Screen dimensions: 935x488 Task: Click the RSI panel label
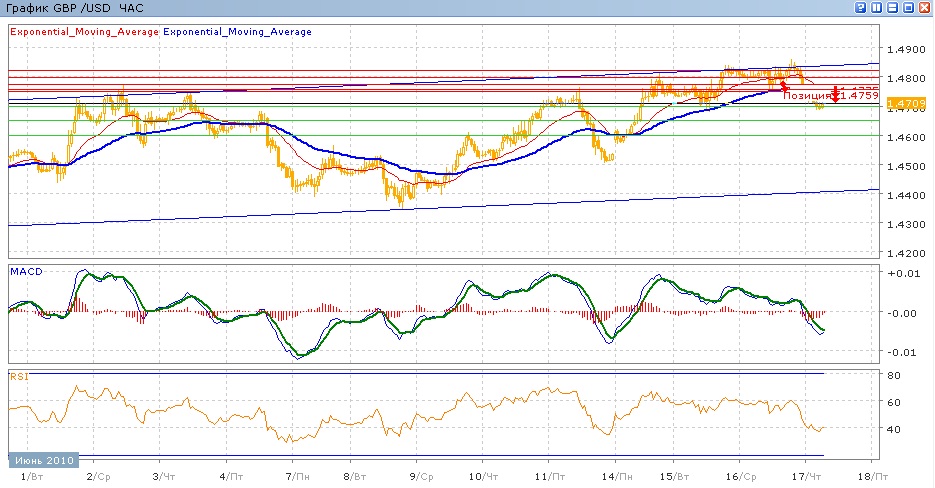click(18, 376)
